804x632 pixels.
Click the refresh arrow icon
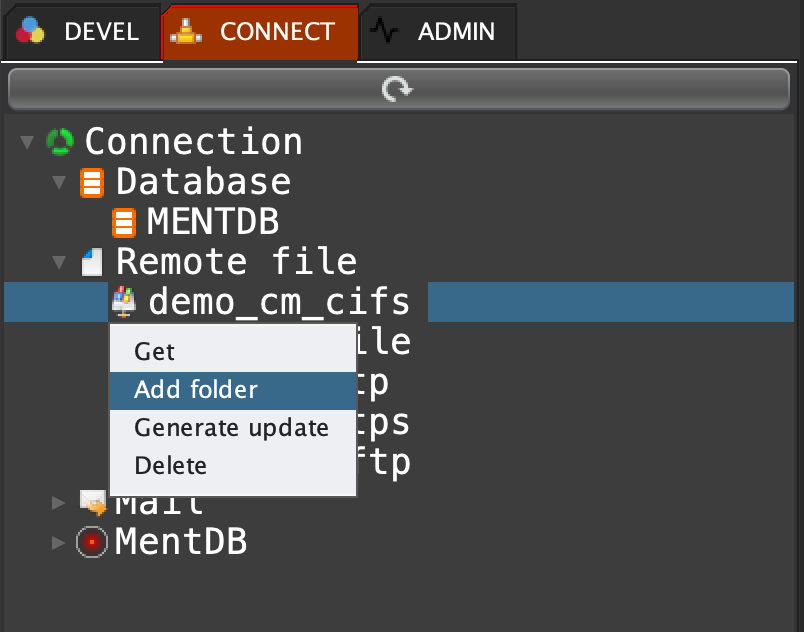point(397,90)
